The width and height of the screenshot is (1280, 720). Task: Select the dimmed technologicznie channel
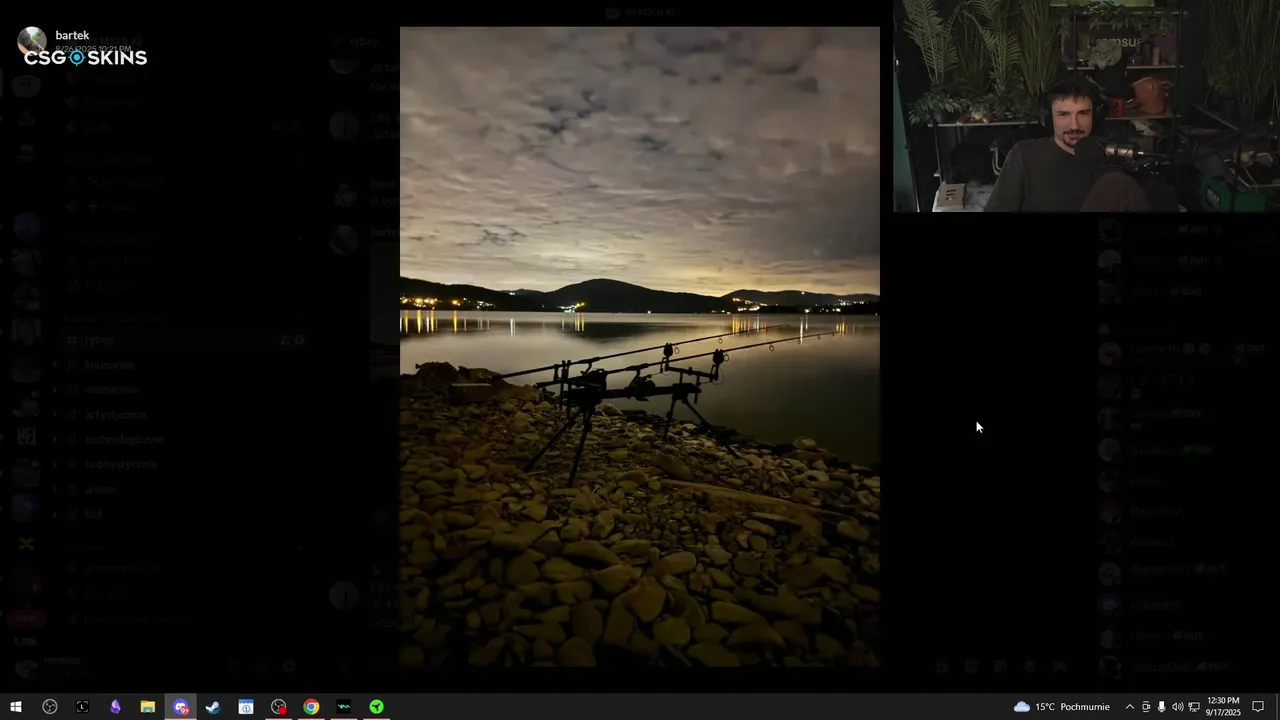coord(124,439)
